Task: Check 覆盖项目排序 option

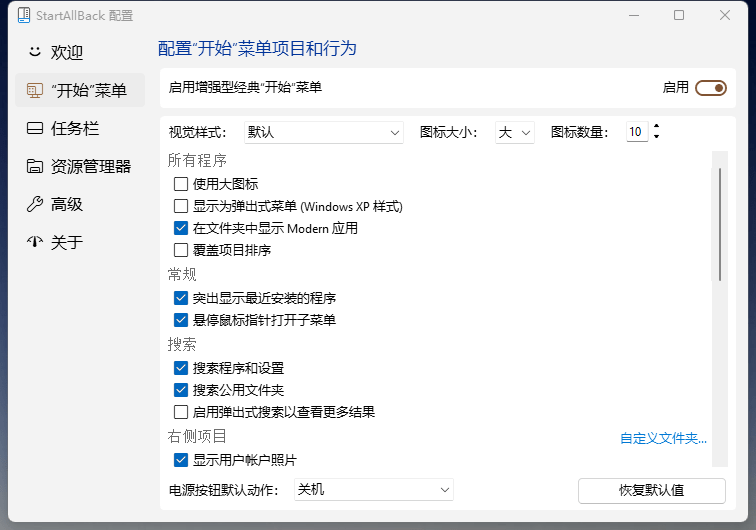Action: click(181, 250)
